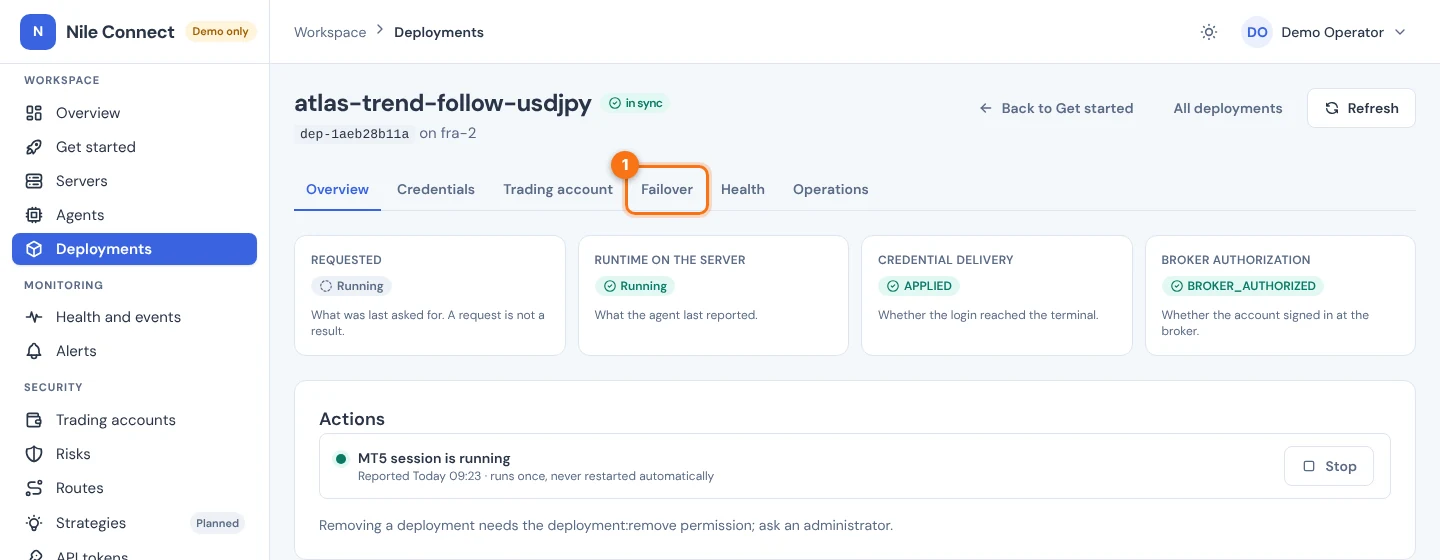The height and width of the screenshot is (560, 1440).
Task: Click the Back to Get started link
Action: 1056,108
